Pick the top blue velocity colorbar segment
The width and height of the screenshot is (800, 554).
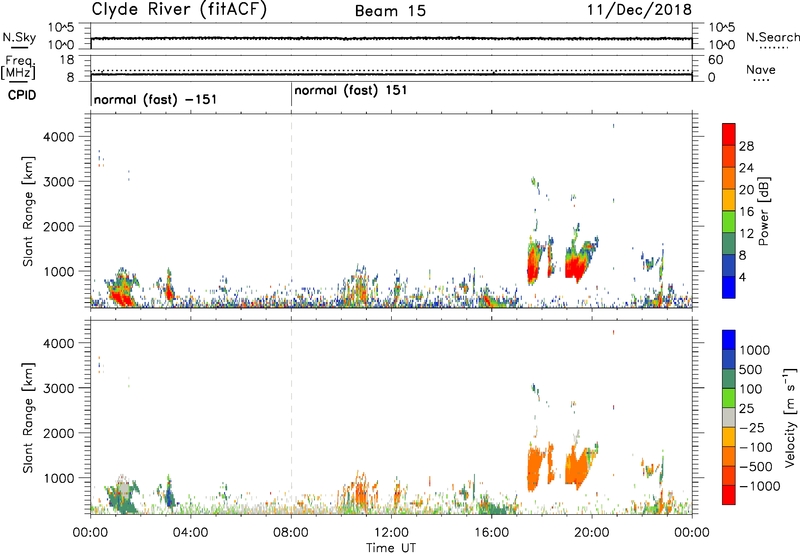pos(729,340)
